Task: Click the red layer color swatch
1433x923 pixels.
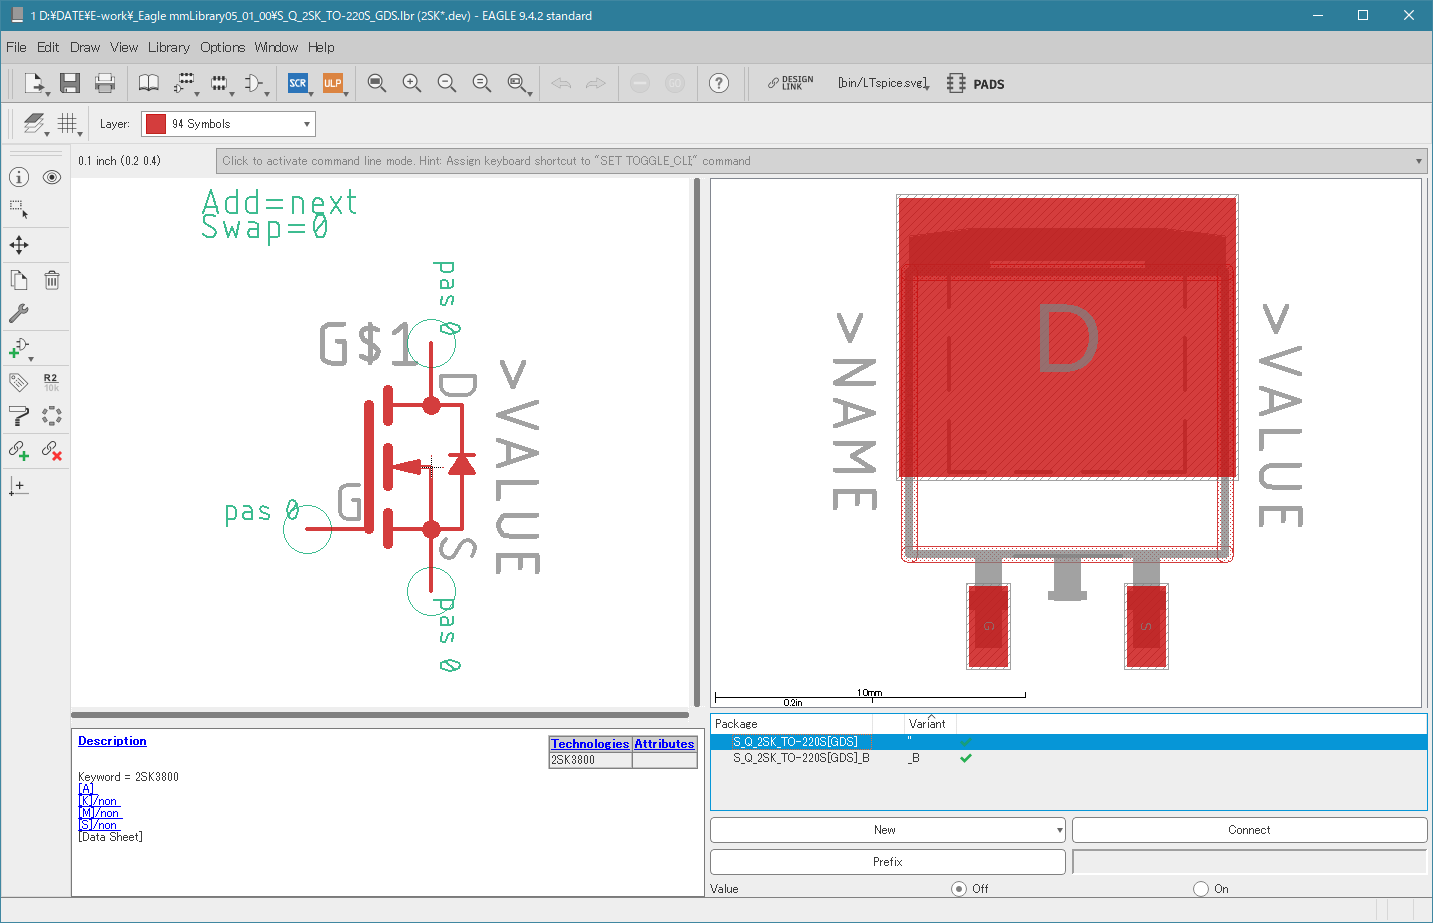Action: click(x=156, y=124)
